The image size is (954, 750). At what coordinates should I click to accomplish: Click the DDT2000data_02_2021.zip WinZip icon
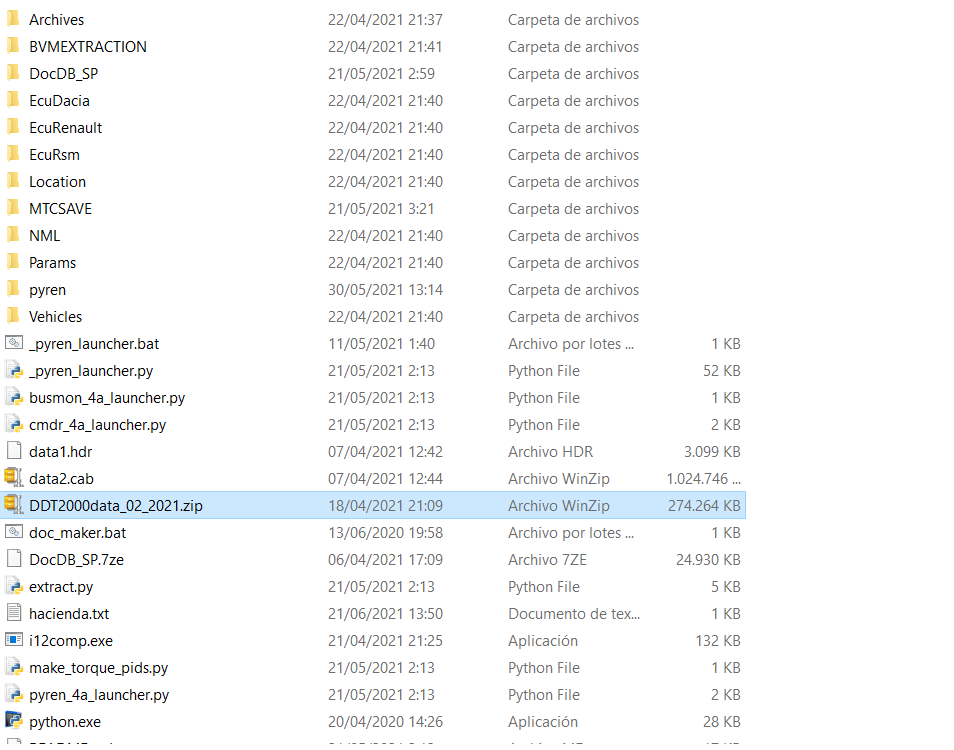tap(14, 505)
